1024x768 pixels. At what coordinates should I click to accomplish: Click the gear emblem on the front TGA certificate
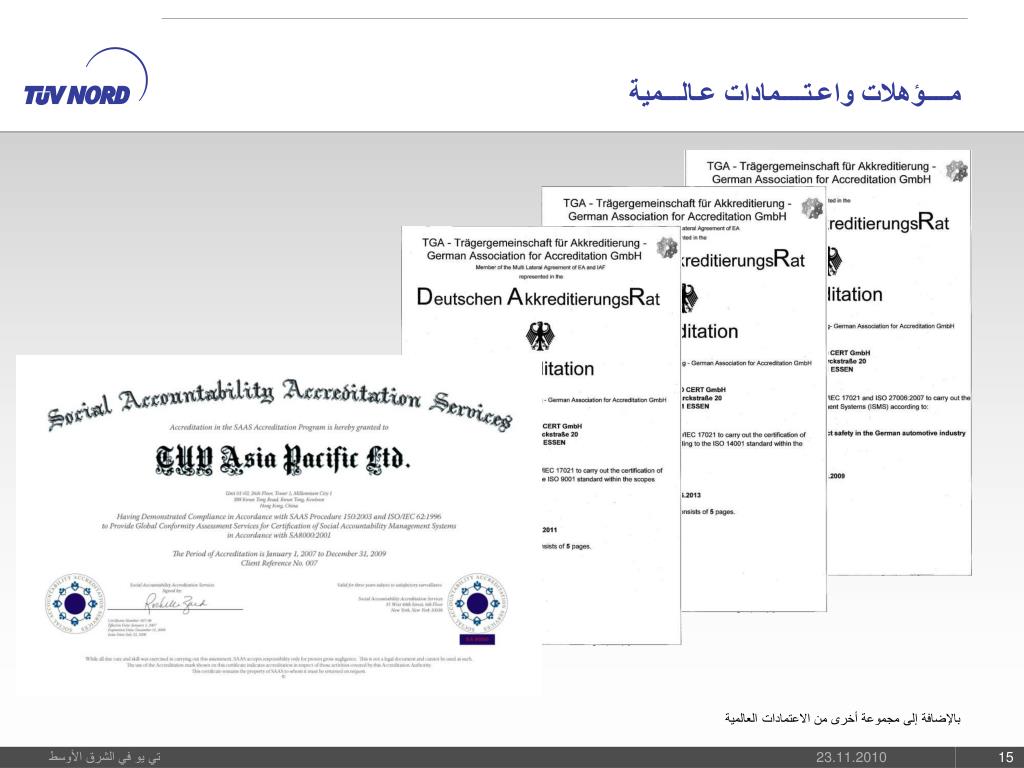coord(667,247)
